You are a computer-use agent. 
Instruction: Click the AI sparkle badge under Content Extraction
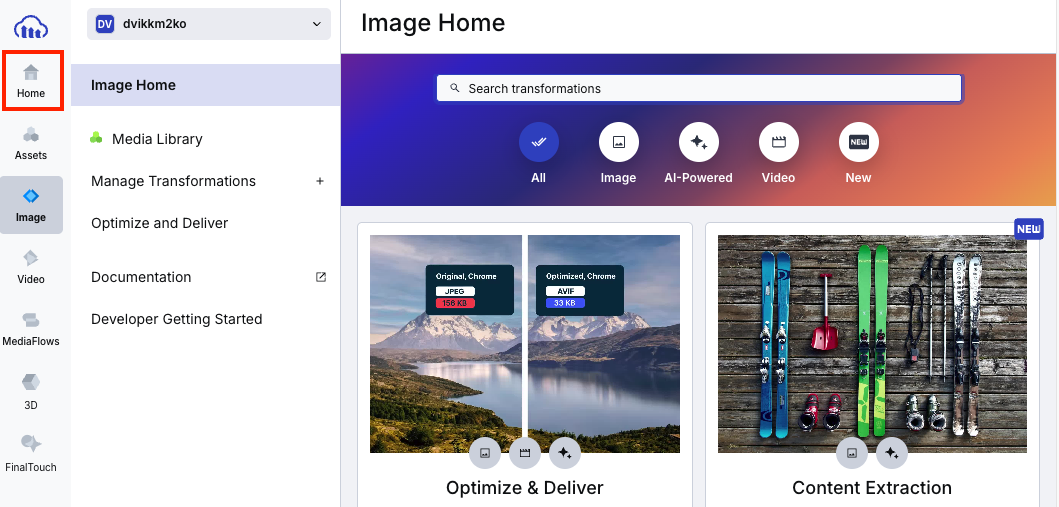(892, 454)
